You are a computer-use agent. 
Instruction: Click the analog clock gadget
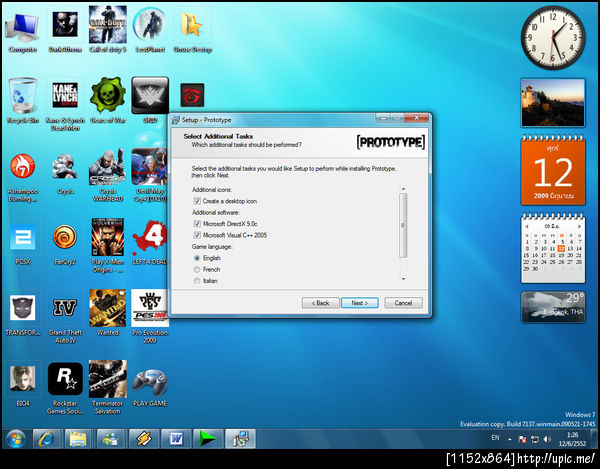coord(553,37)
